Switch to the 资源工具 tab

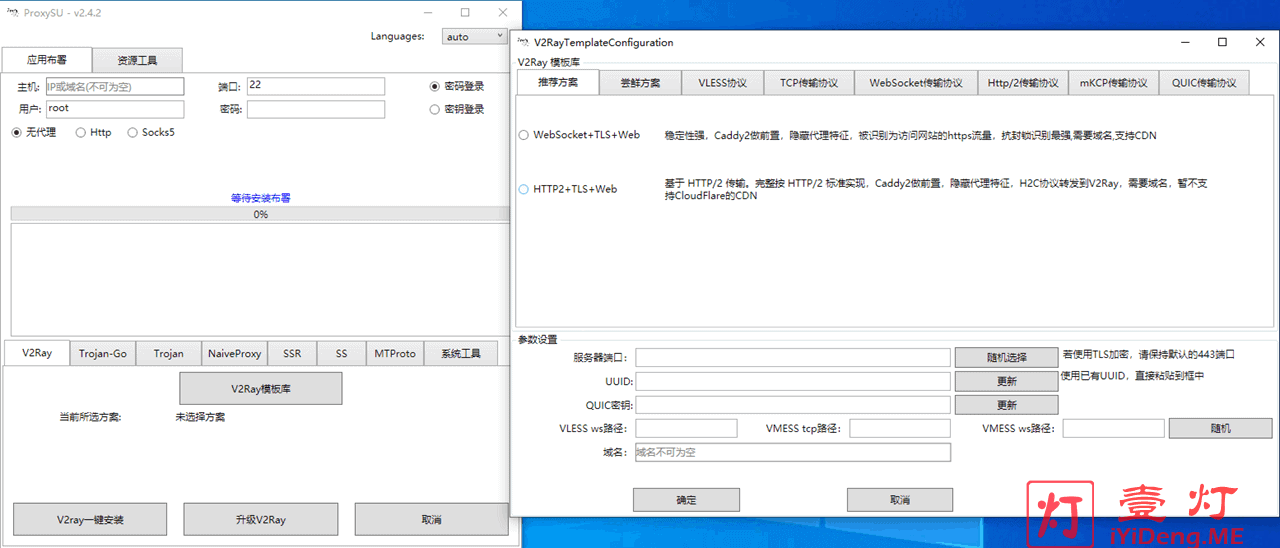[x=137, y=60]
